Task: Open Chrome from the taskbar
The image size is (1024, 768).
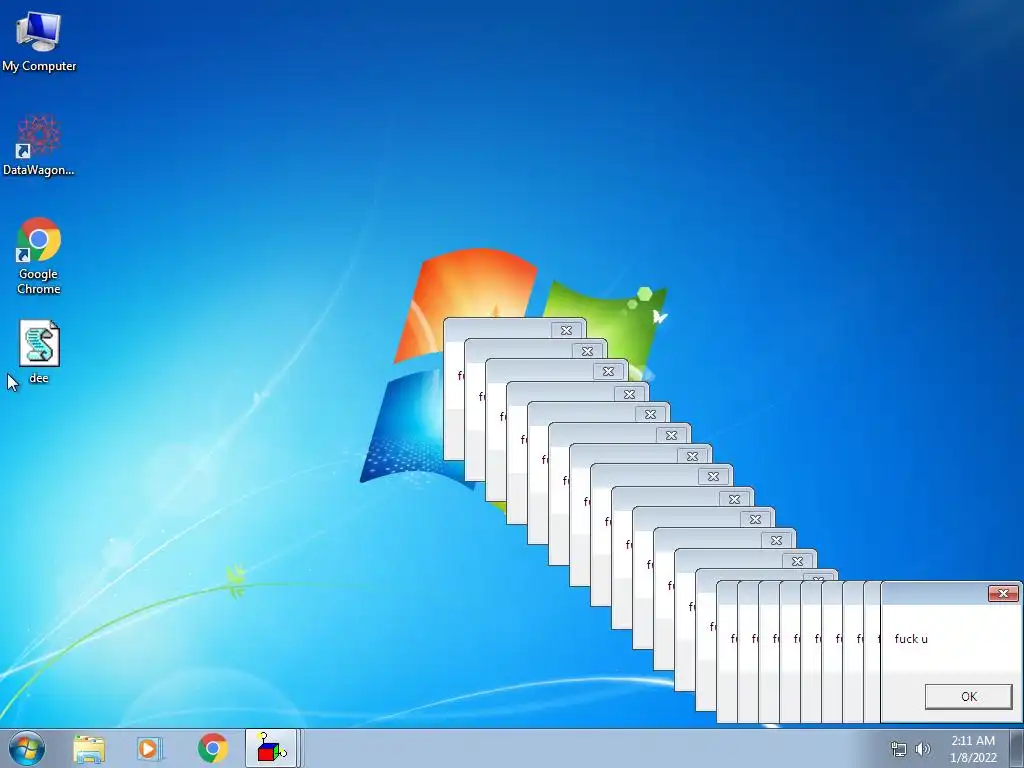Action: coord(212,748)
